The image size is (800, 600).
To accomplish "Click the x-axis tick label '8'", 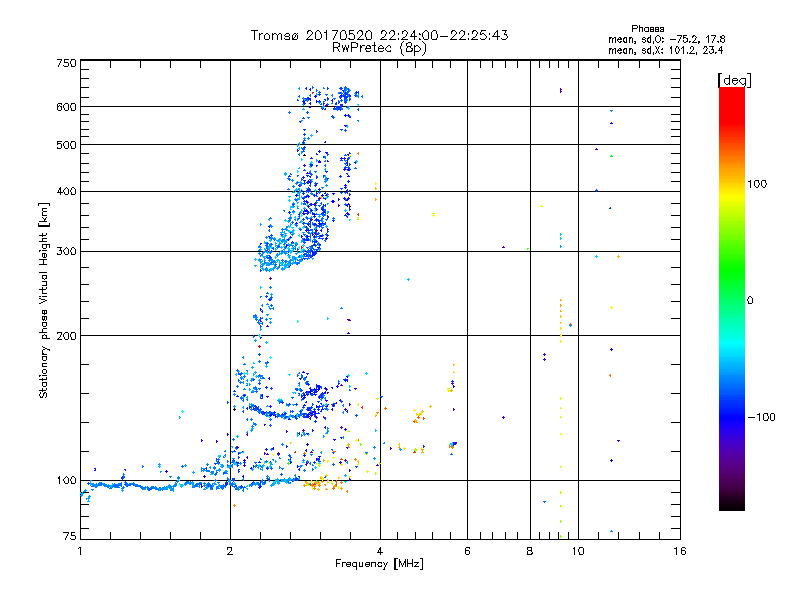I will (x=530, y=551).
